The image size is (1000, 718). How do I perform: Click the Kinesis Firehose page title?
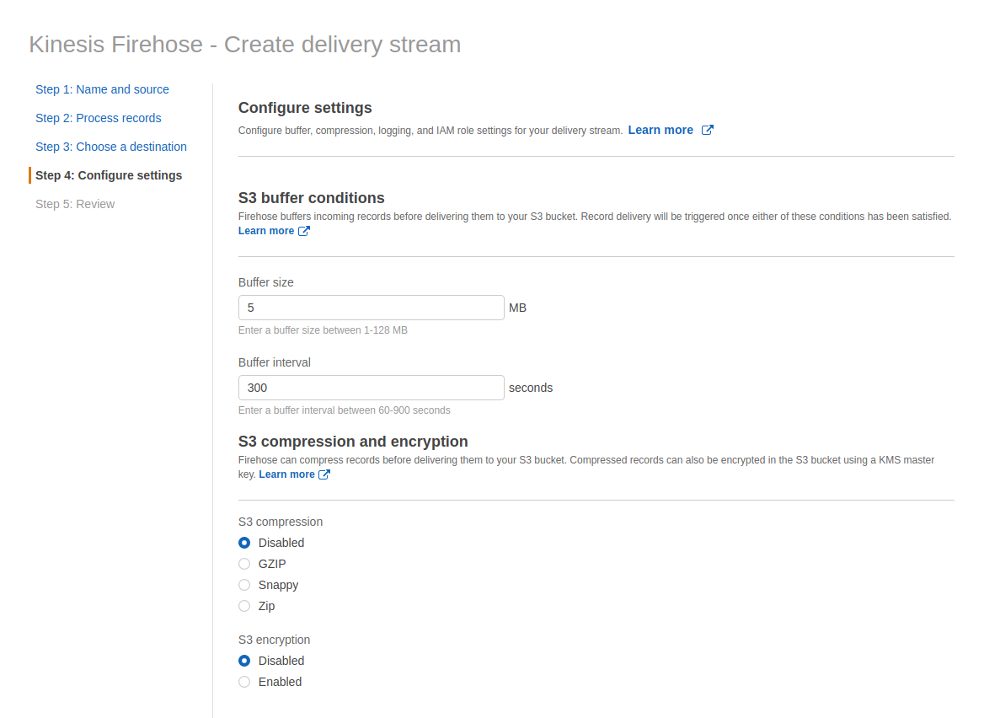[x=245, y=45]
